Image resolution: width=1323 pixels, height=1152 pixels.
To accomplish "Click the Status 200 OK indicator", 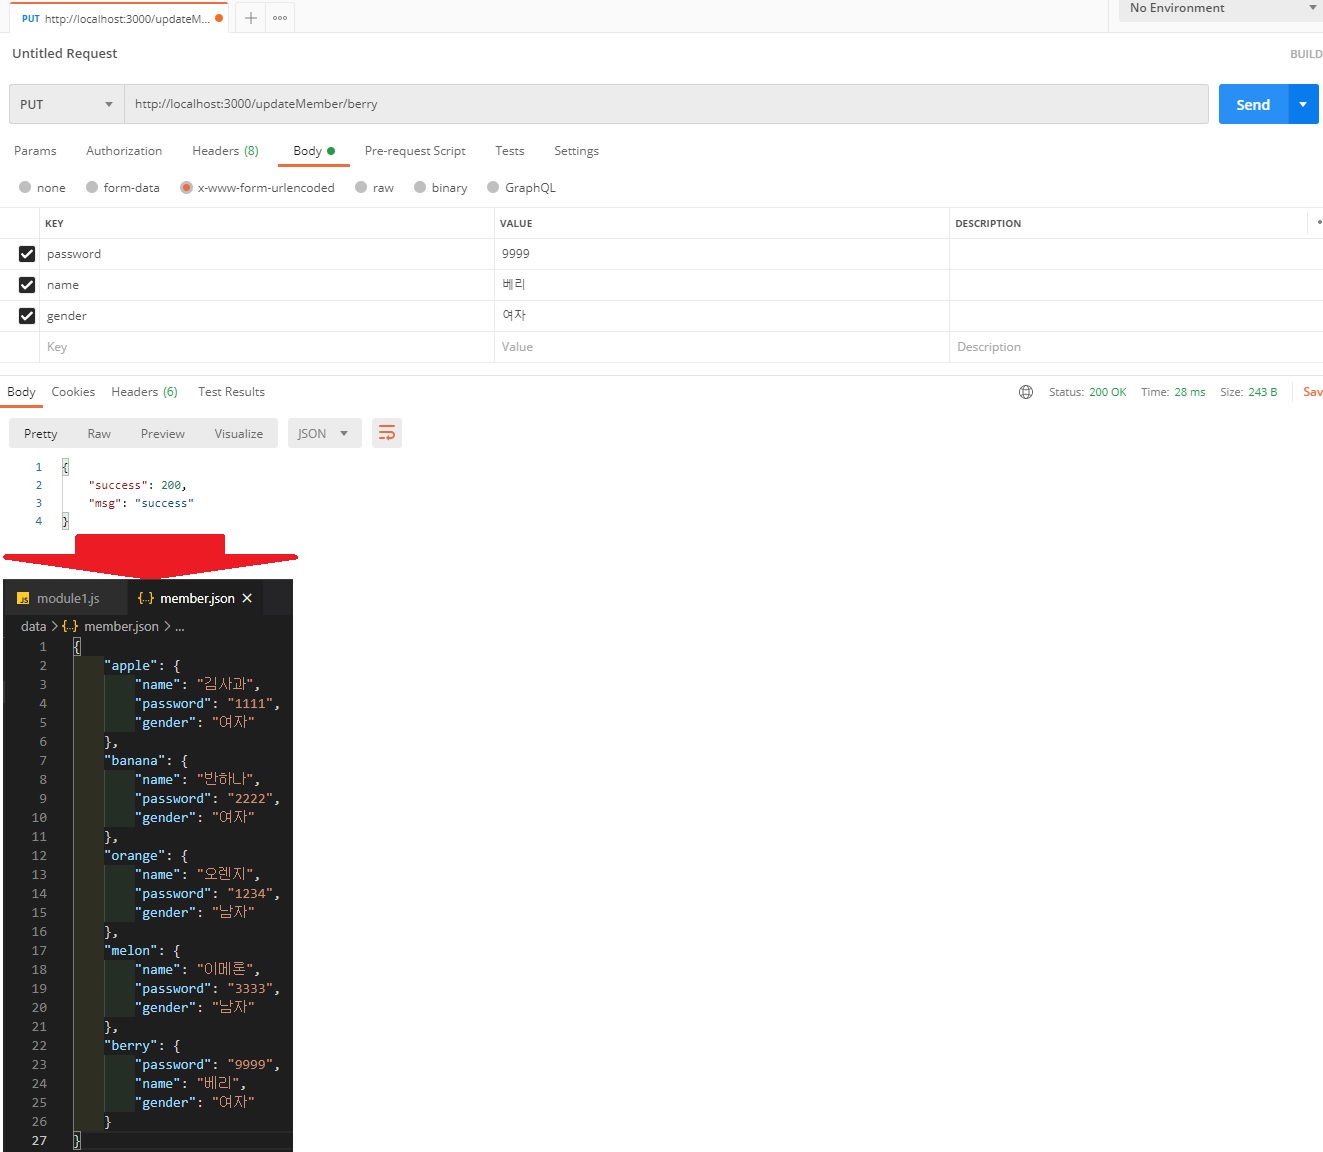I will click(1087, 392).
